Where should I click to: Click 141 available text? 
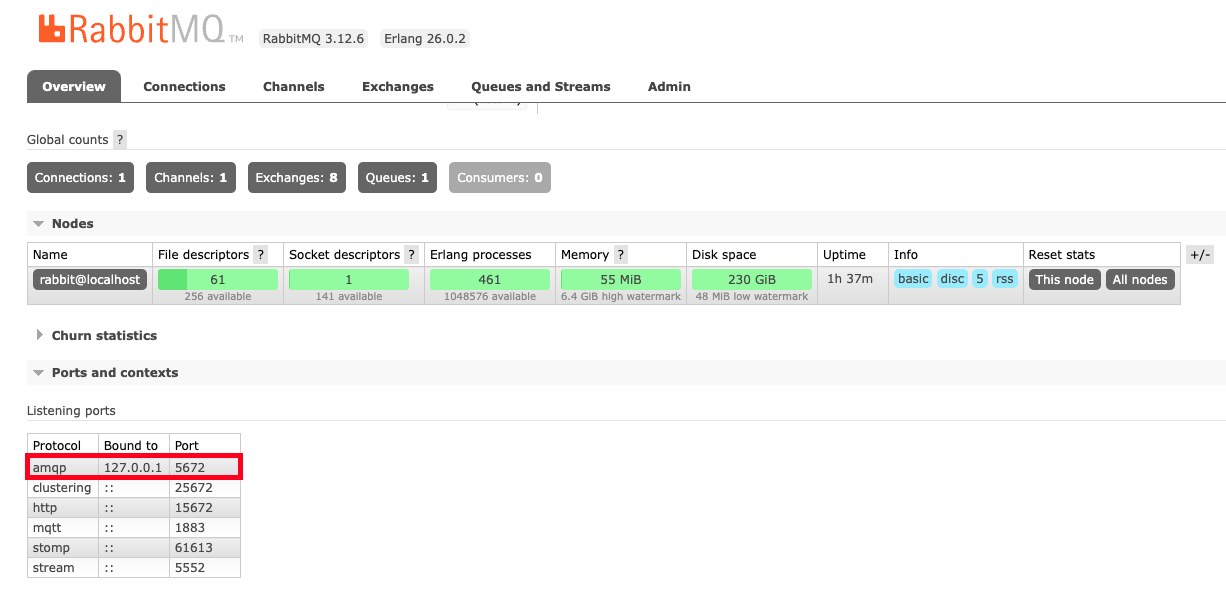click(349, 297)
